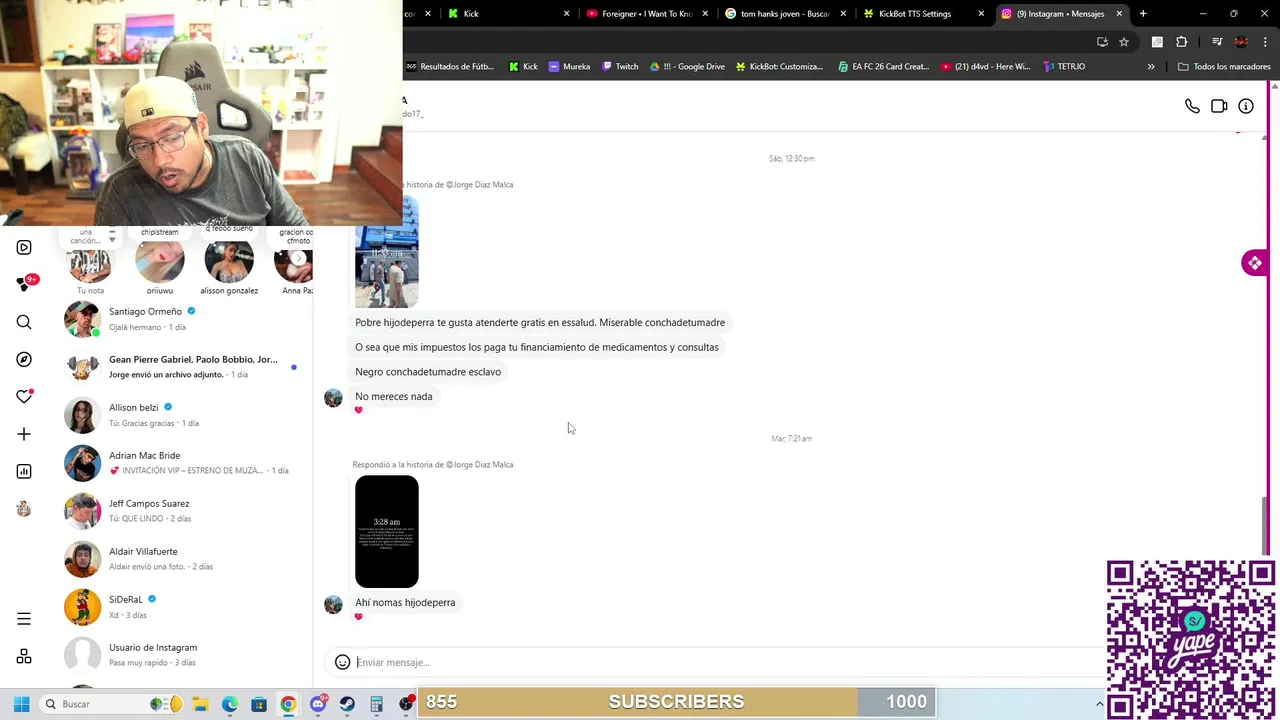
Task: Open the dark 3:28 am story thumbnail
Action: 387,532
